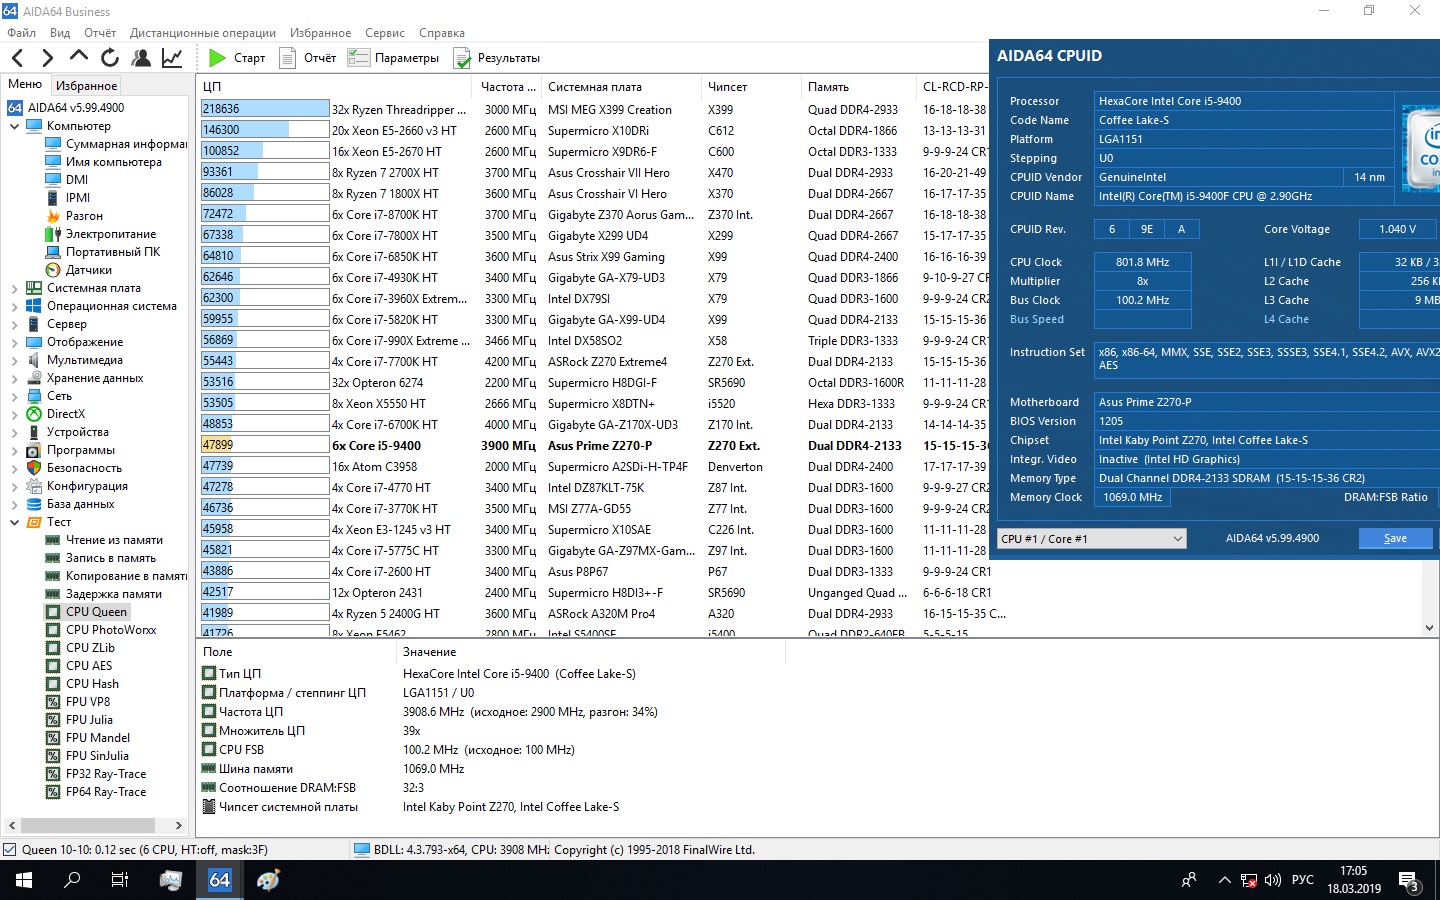Select Суммарная информация in the tree
The image size is (1440, 900).
tap(115, 144)
